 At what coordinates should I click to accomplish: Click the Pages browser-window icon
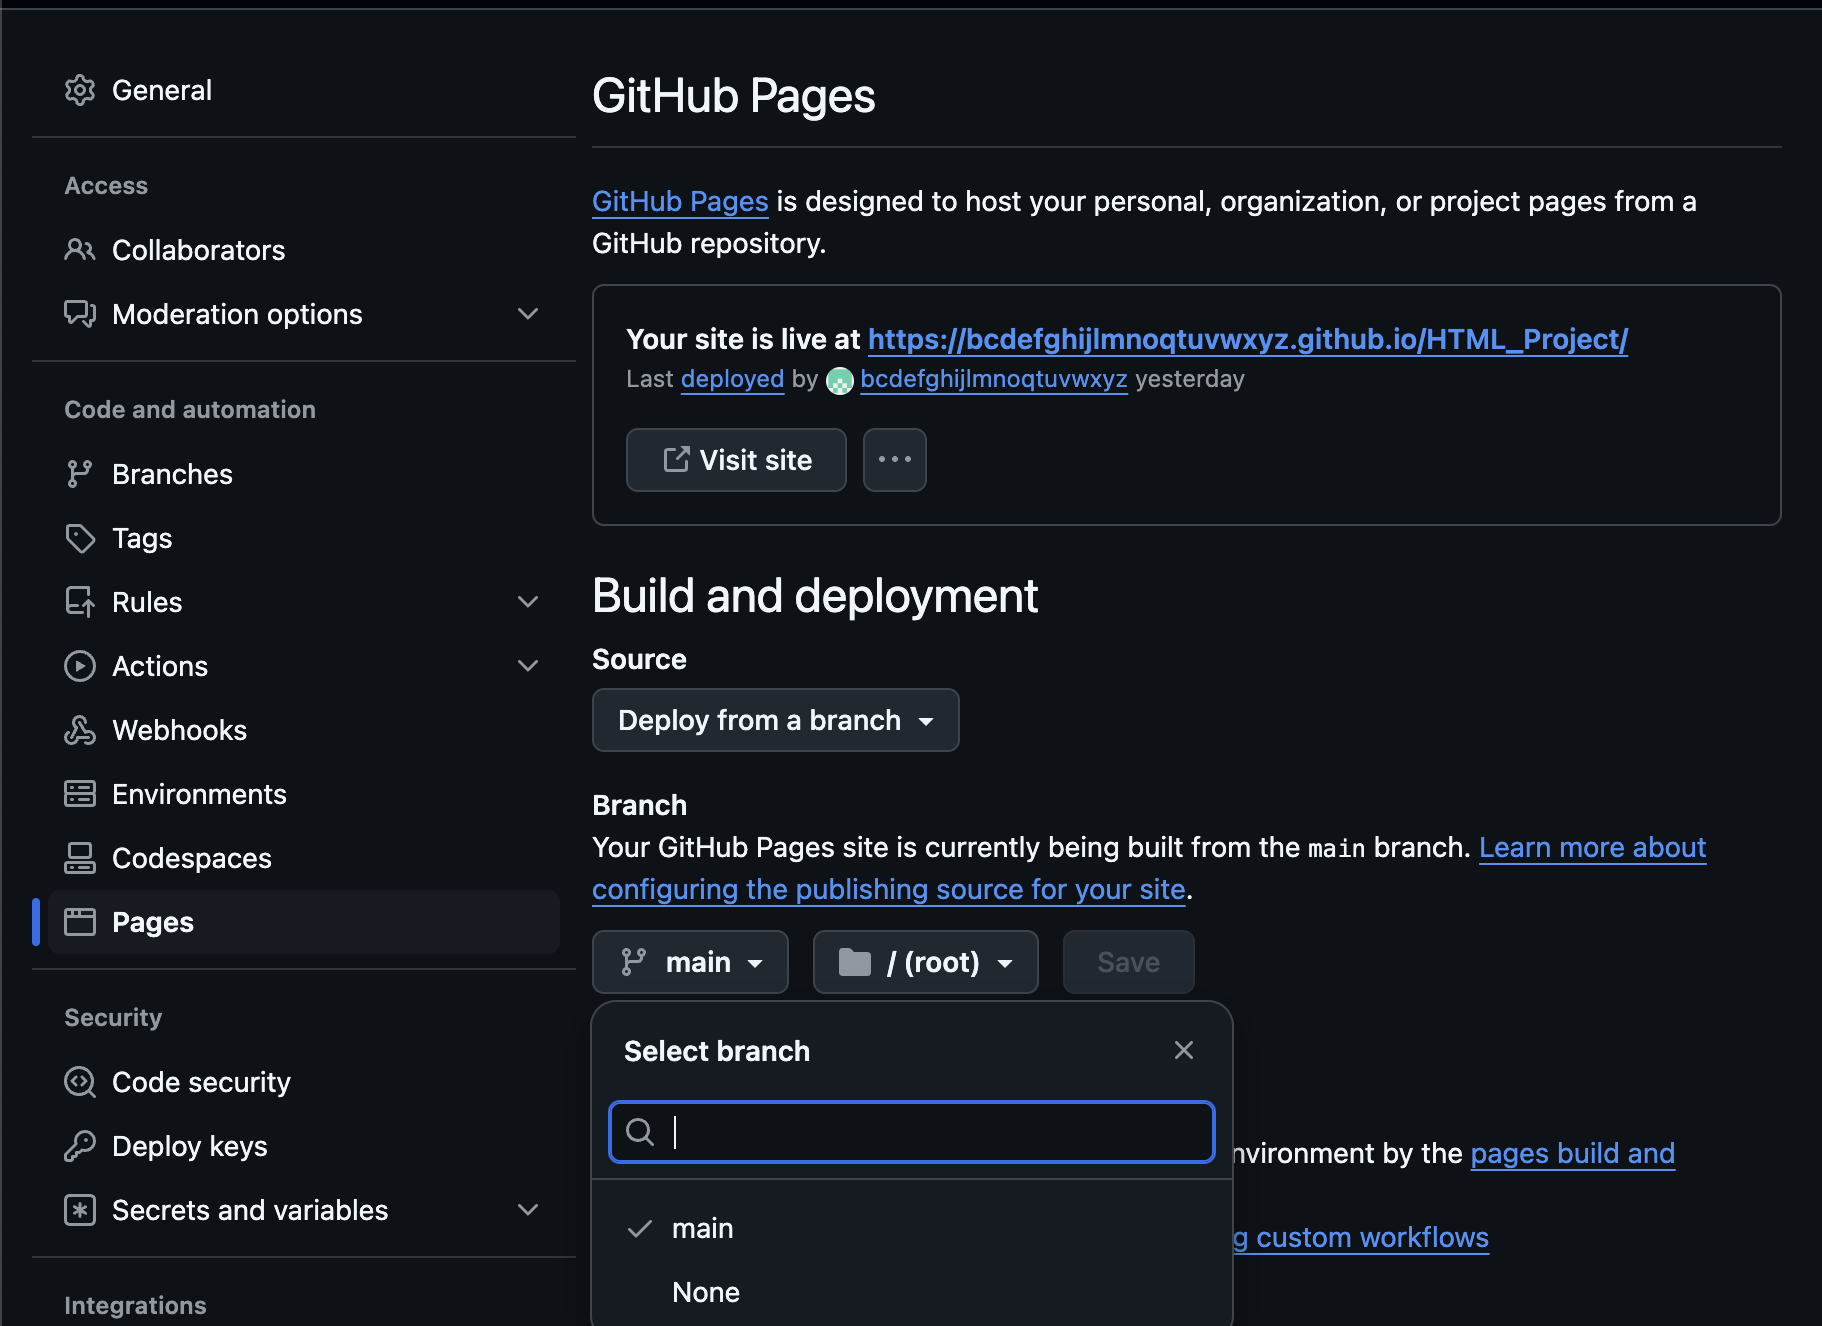[80, 922]
